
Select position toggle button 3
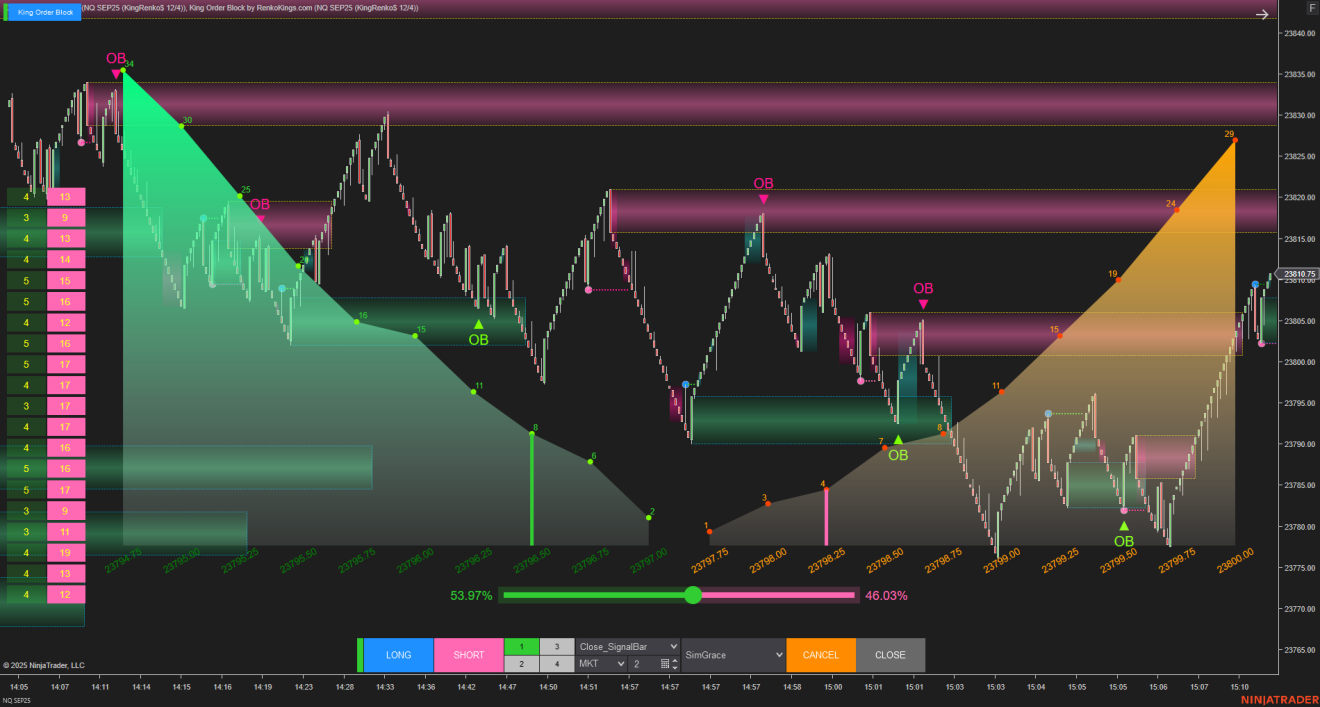(557, 646)
